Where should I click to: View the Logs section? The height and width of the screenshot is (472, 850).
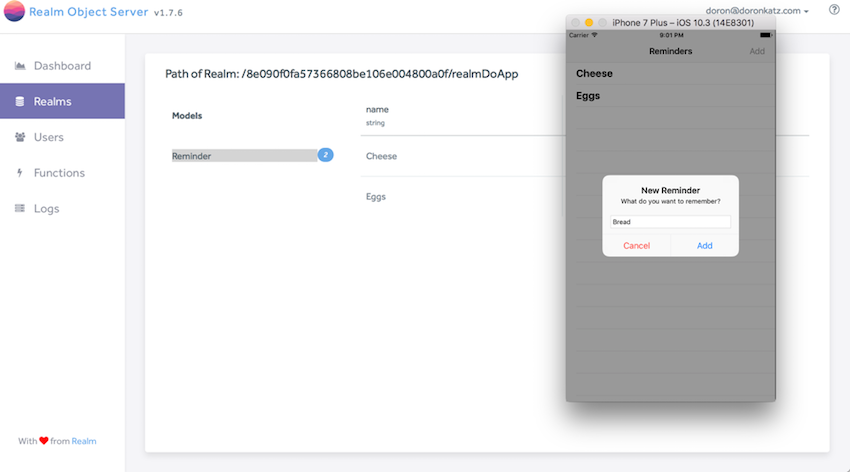(62, 209)
